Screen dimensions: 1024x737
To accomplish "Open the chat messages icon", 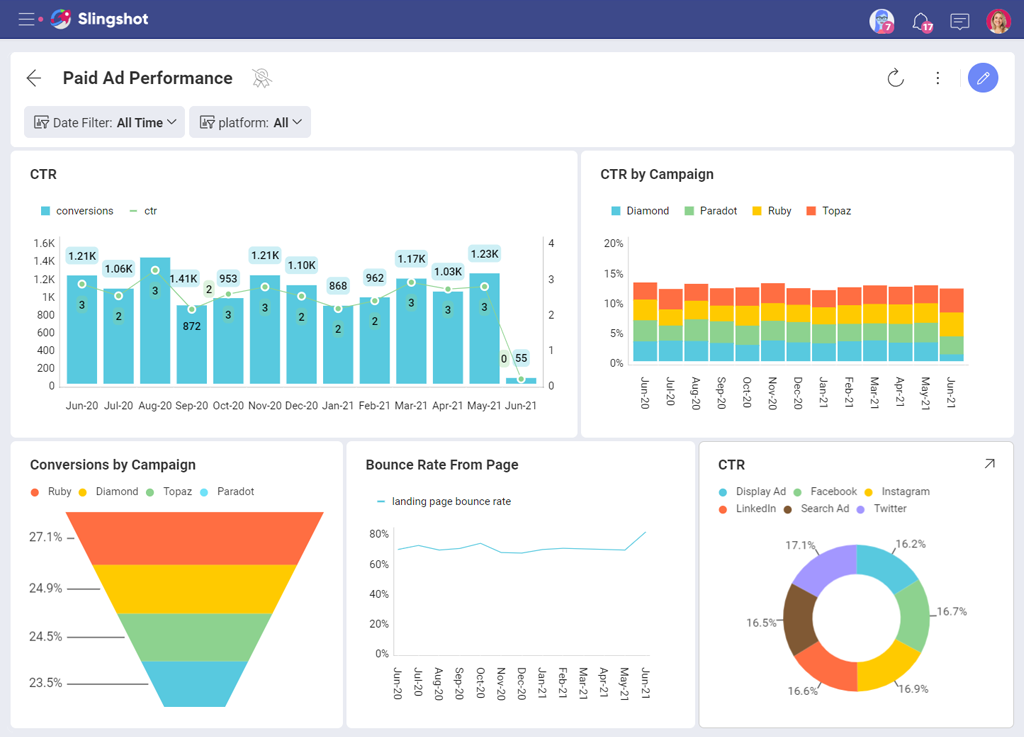I will (x=960, y=21).
